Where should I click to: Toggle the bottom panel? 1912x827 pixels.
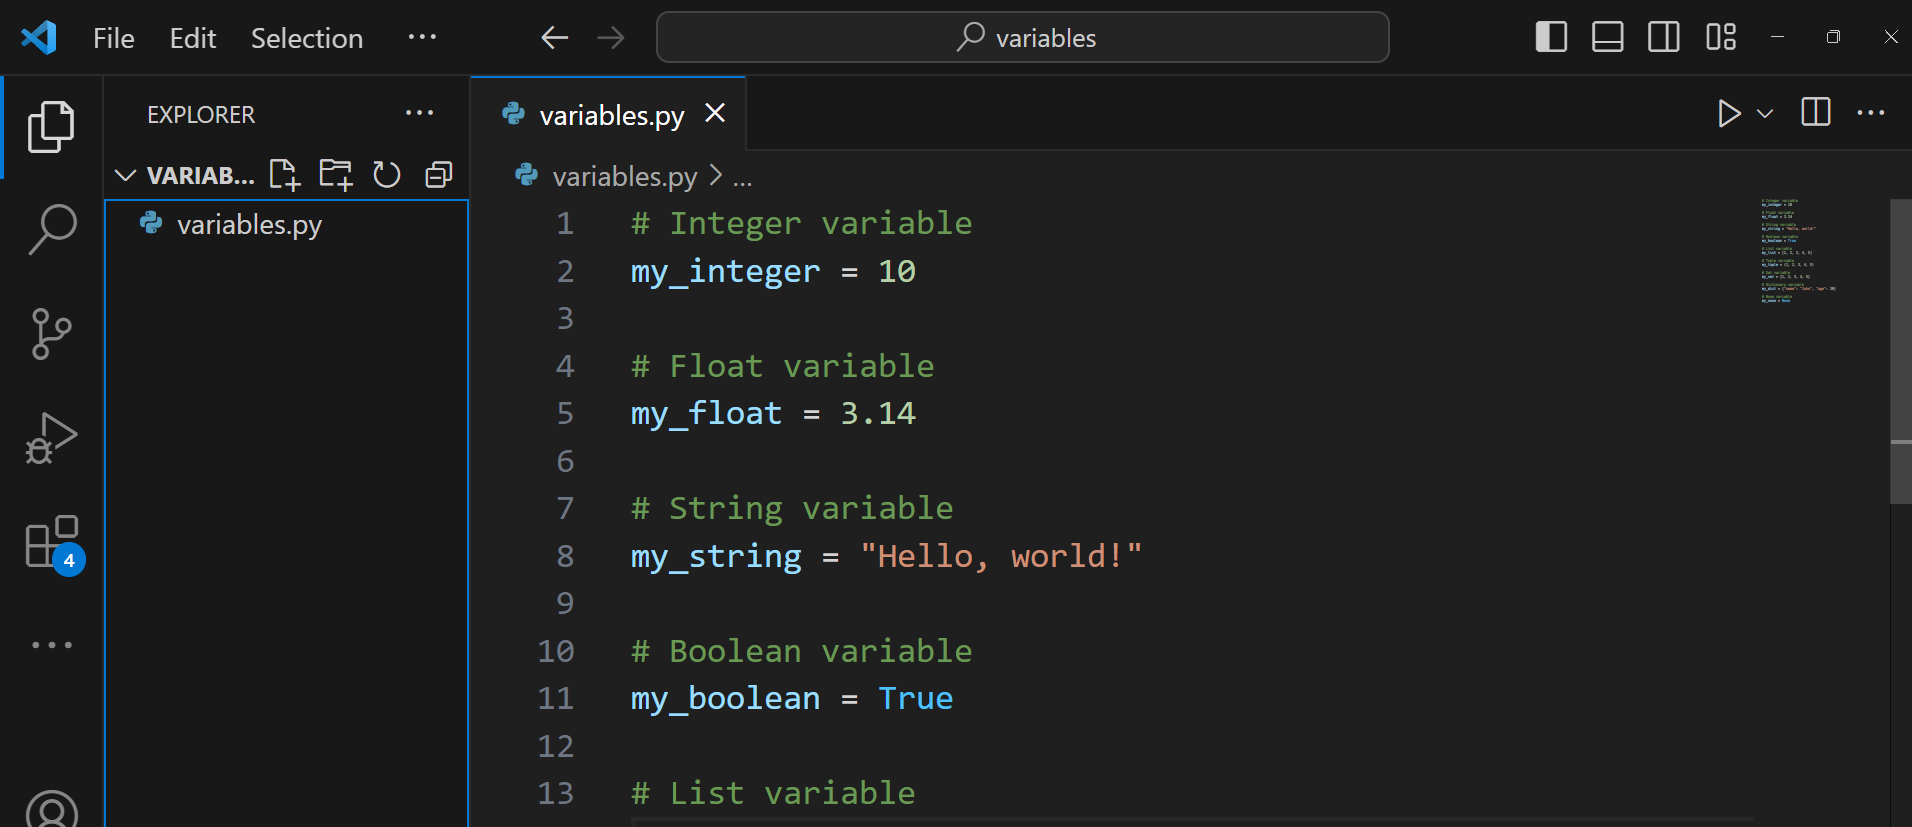point(1607,37)
